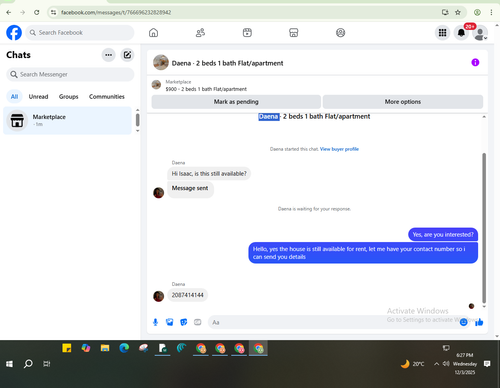Open notifications bell with 20+ badge
Screen dimensions: 500x388
[462, 33]
